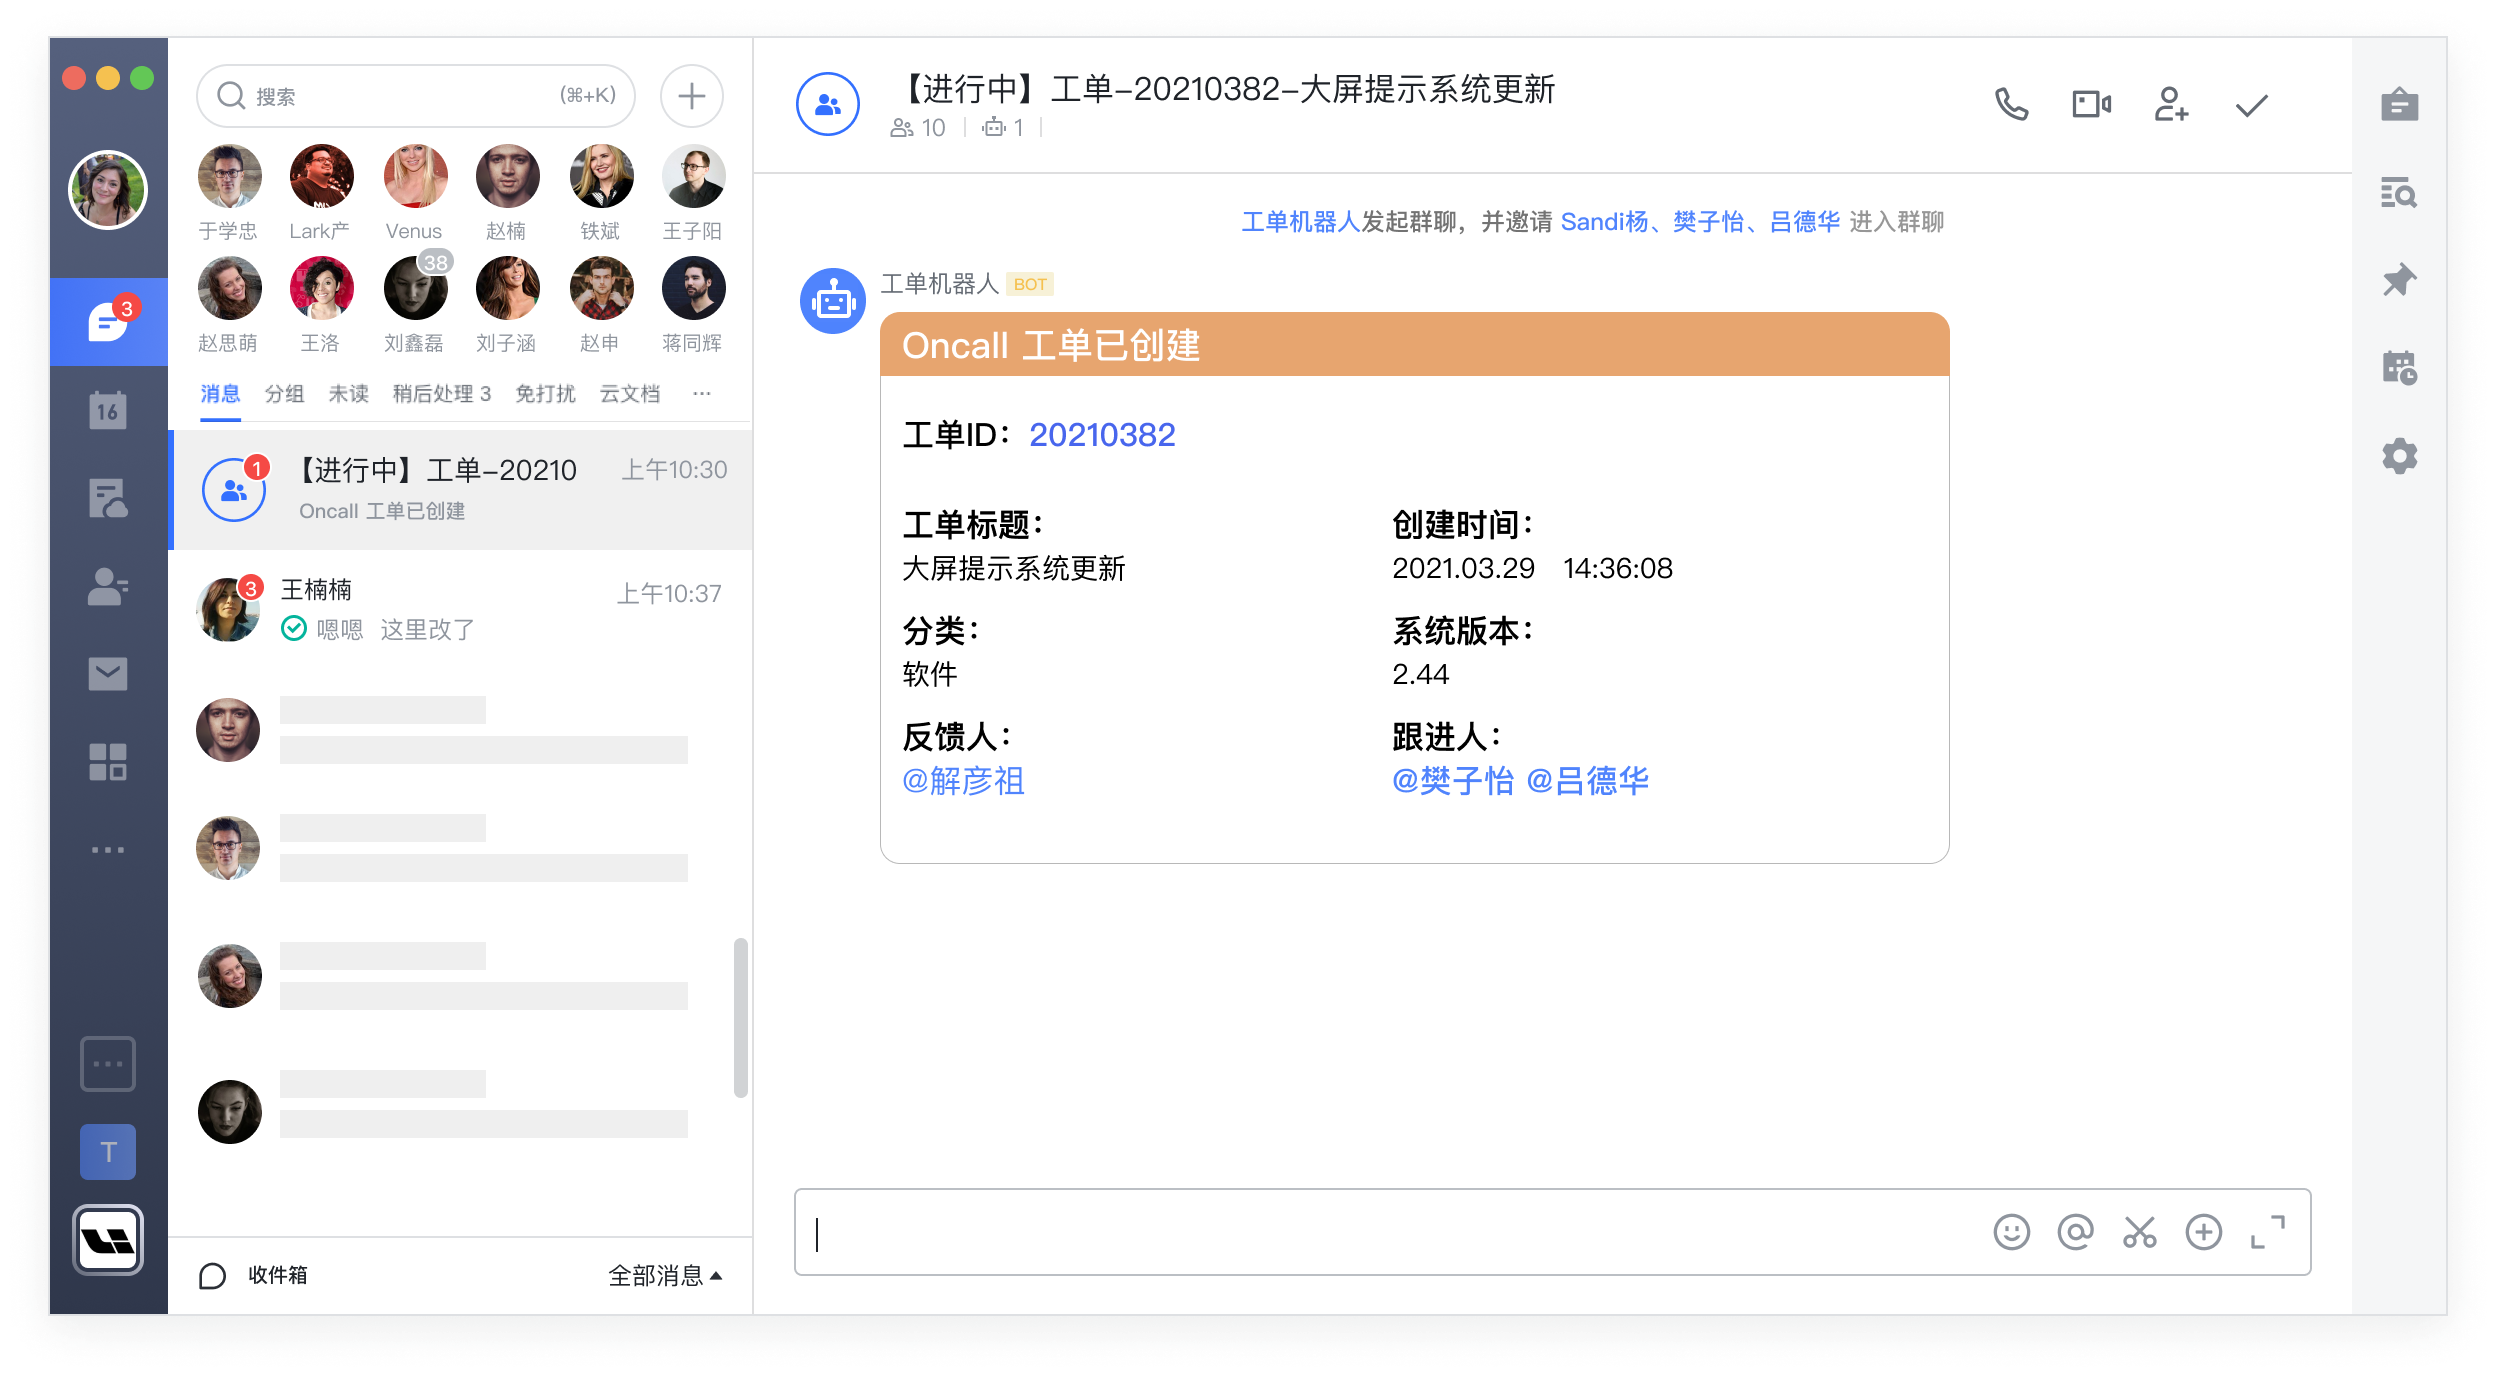The width and height of the screenshot is (2496, 1376).
Task: Start a video meeting from chat header
Action: click(2091, 104)
